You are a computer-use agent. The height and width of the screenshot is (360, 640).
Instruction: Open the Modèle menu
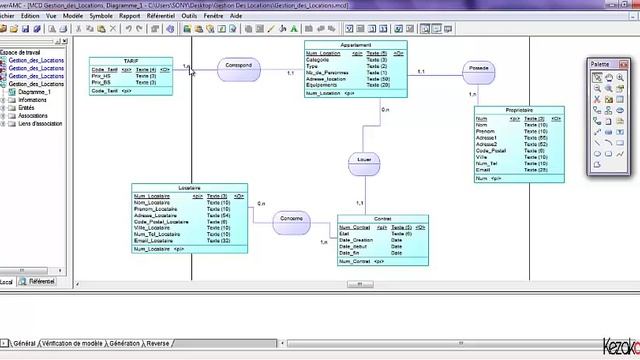tap(73, 16)
